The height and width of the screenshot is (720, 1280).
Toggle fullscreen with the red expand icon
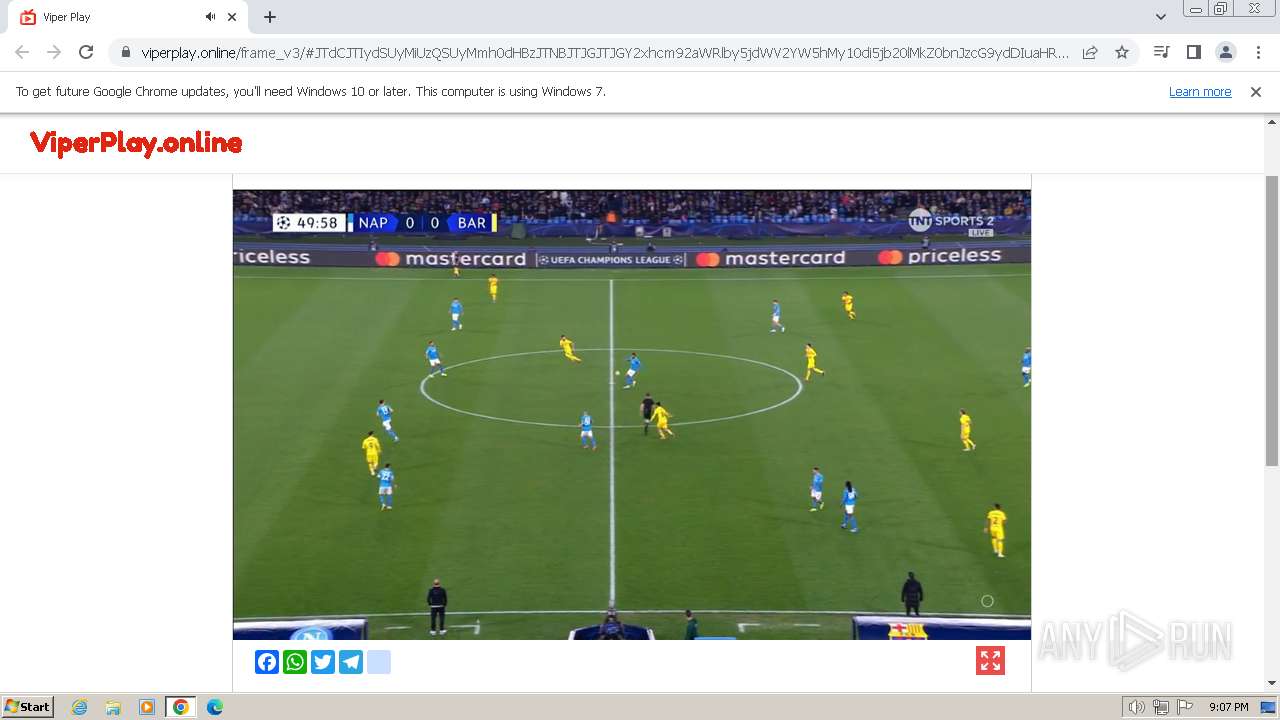(990, 661)
